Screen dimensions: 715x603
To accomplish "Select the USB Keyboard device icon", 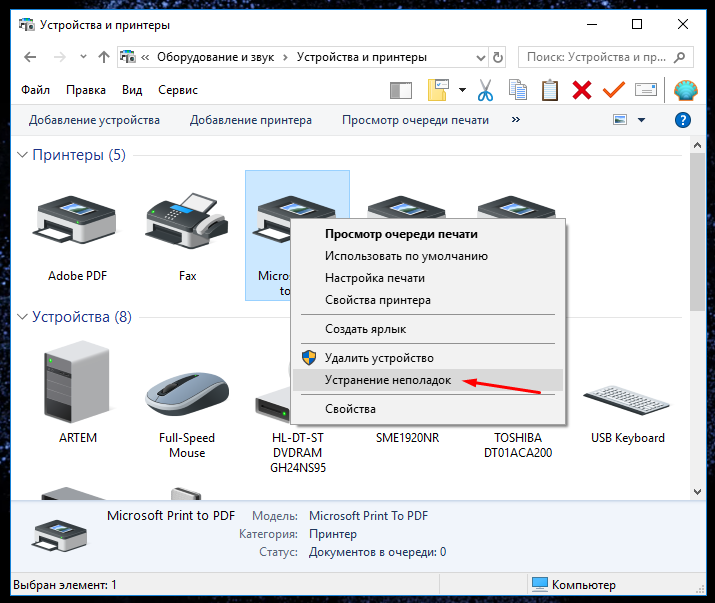I will coord(627,400).
